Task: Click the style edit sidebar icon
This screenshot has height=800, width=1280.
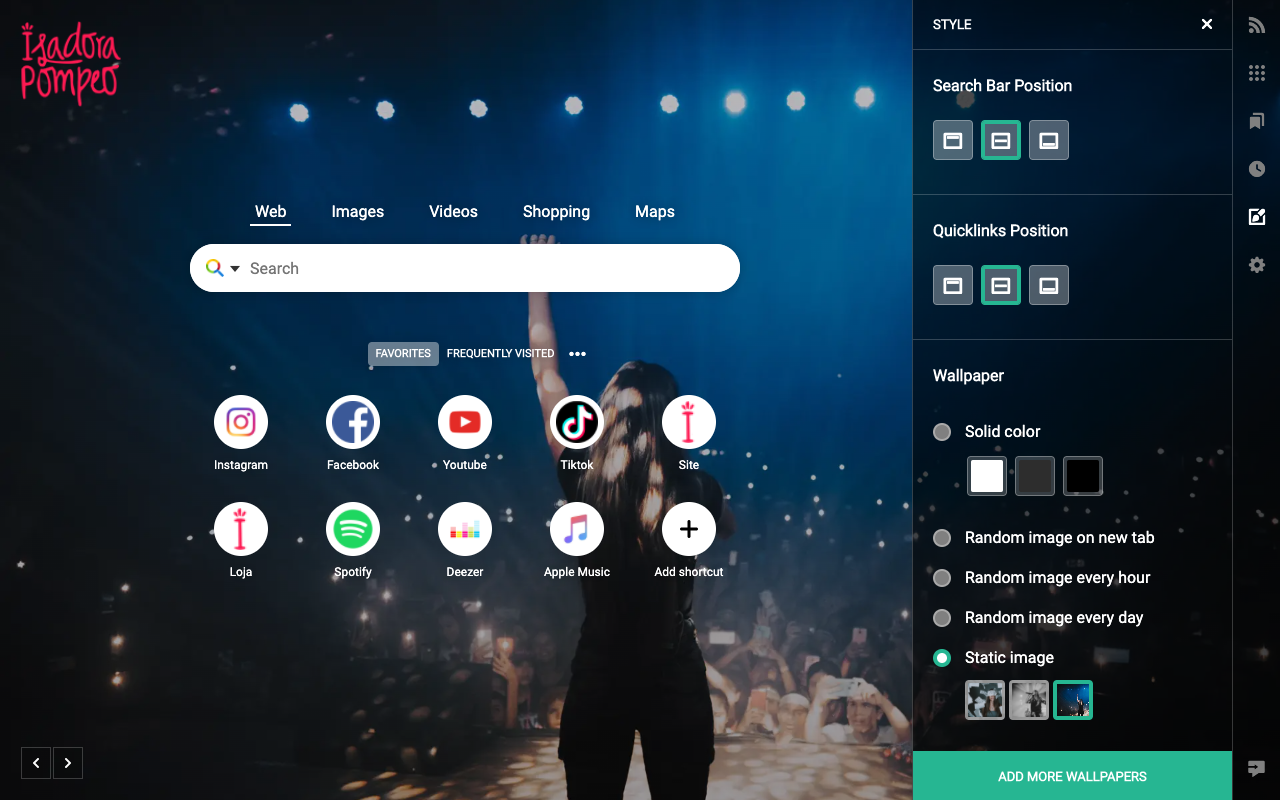Action: [1257, 217]
